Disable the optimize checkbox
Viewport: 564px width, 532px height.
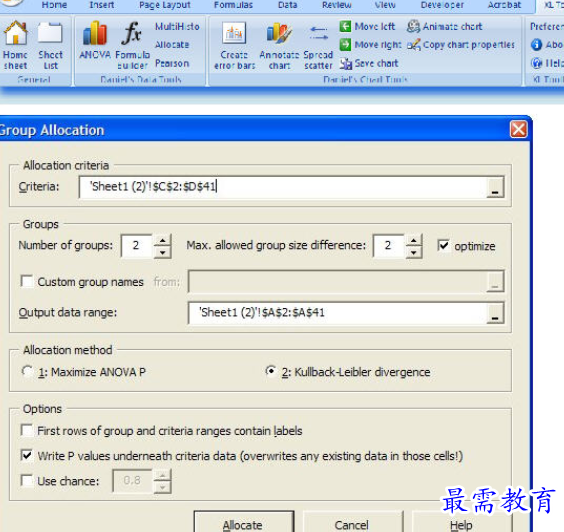coord(444,246)
